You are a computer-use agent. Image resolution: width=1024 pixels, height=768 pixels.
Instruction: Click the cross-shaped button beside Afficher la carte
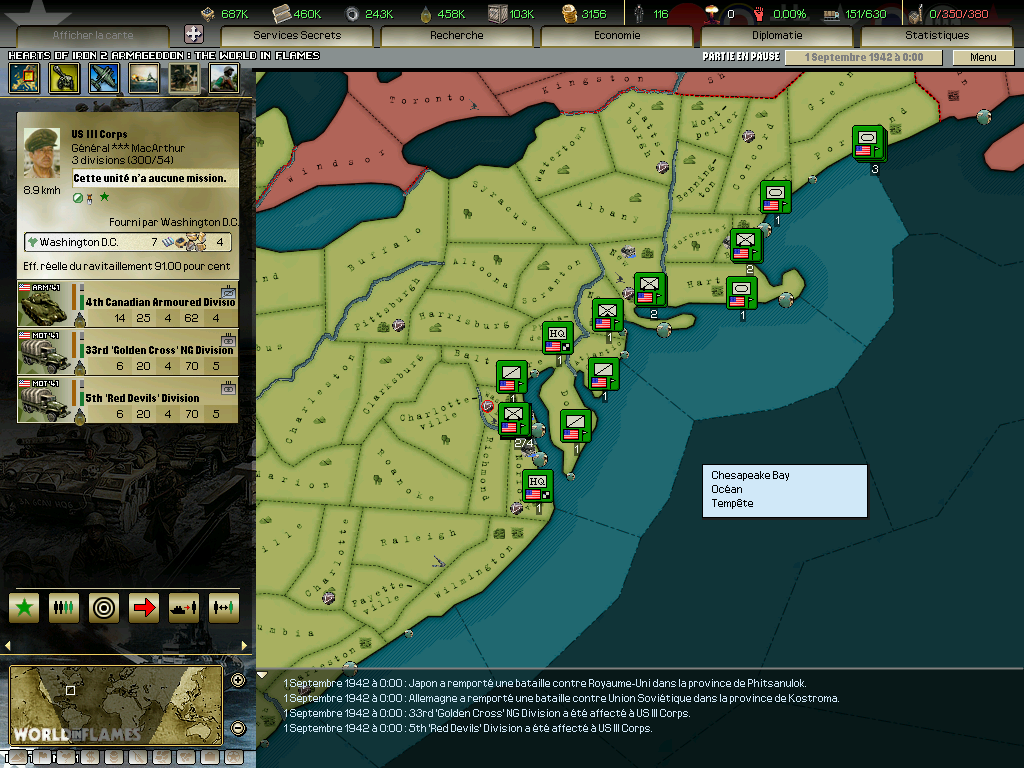tap(193, 34)
